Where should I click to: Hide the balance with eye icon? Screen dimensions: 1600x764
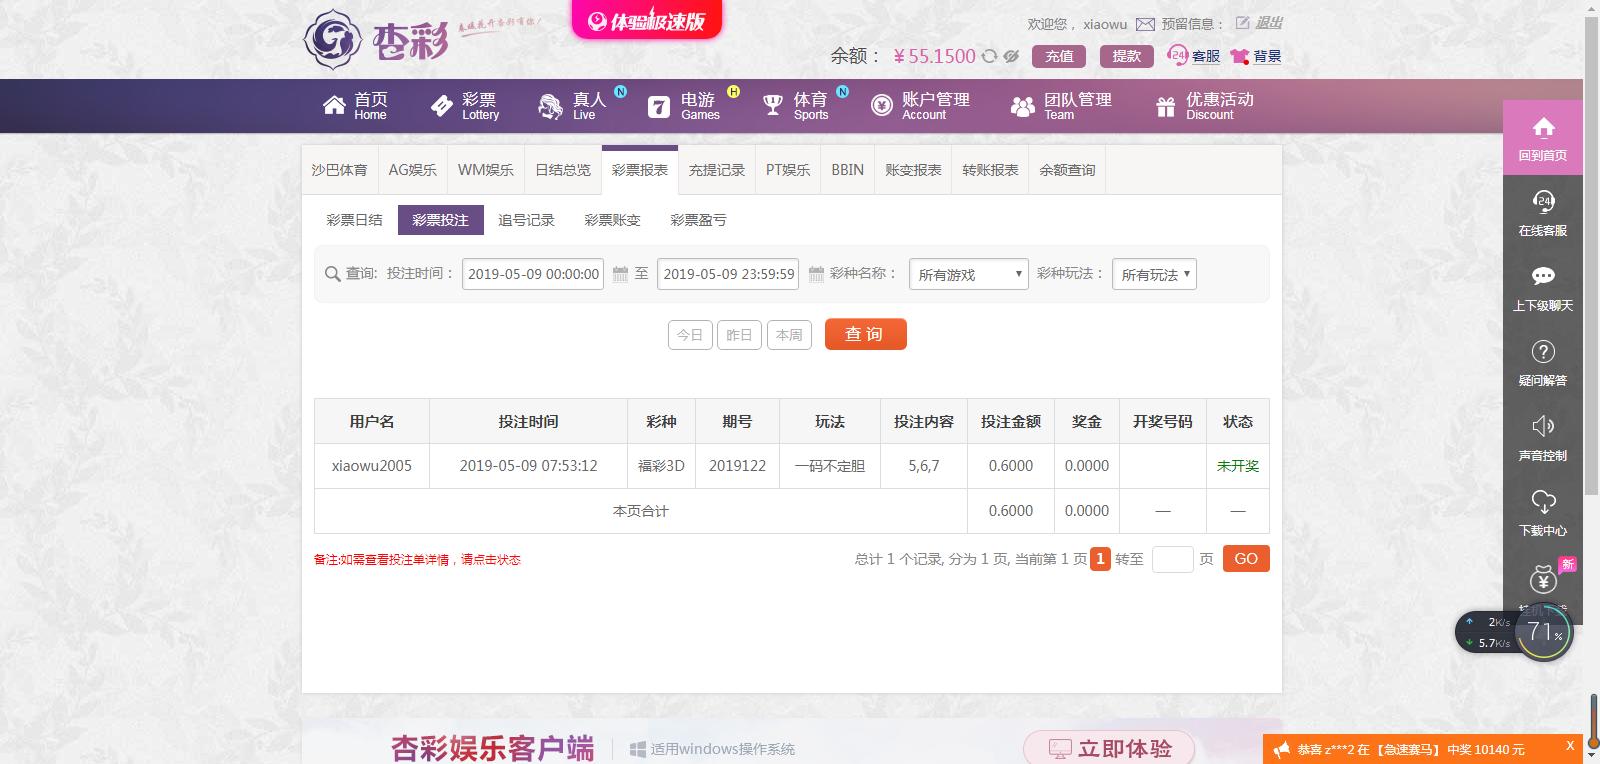[1011, 56]
